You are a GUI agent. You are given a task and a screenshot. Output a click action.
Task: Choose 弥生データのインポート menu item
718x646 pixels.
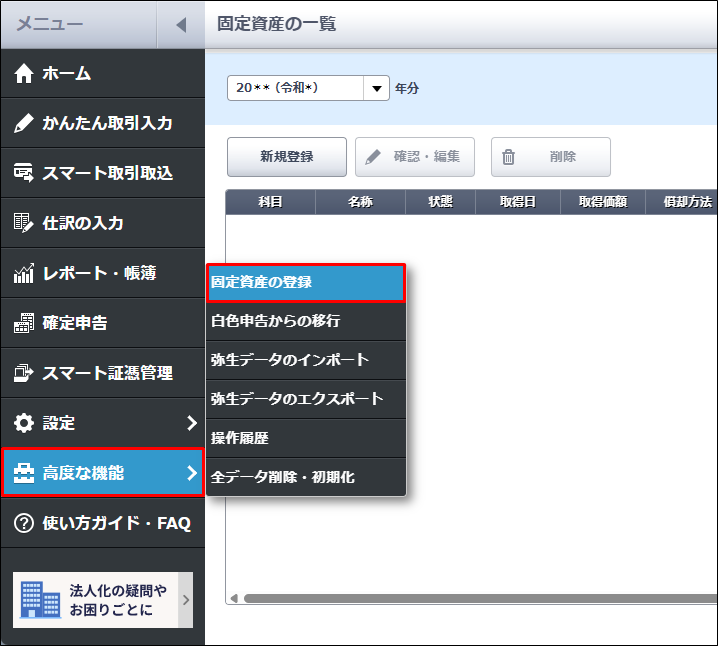[305, 360]
